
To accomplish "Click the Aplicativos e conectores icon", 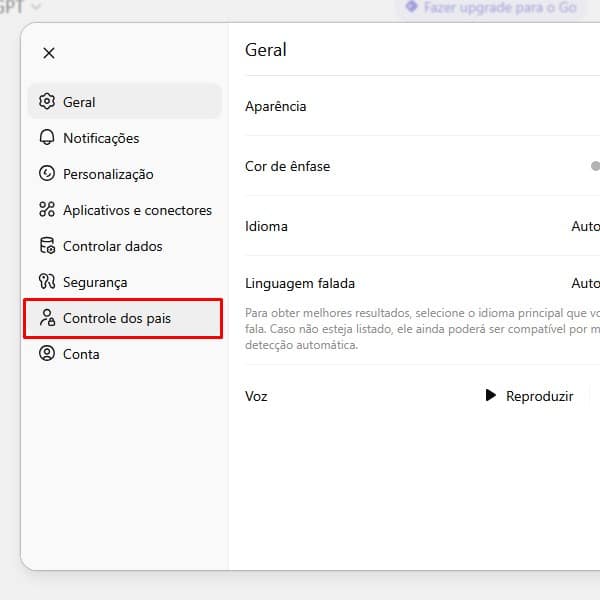I will pyautogui.click(x=47, y=210).
